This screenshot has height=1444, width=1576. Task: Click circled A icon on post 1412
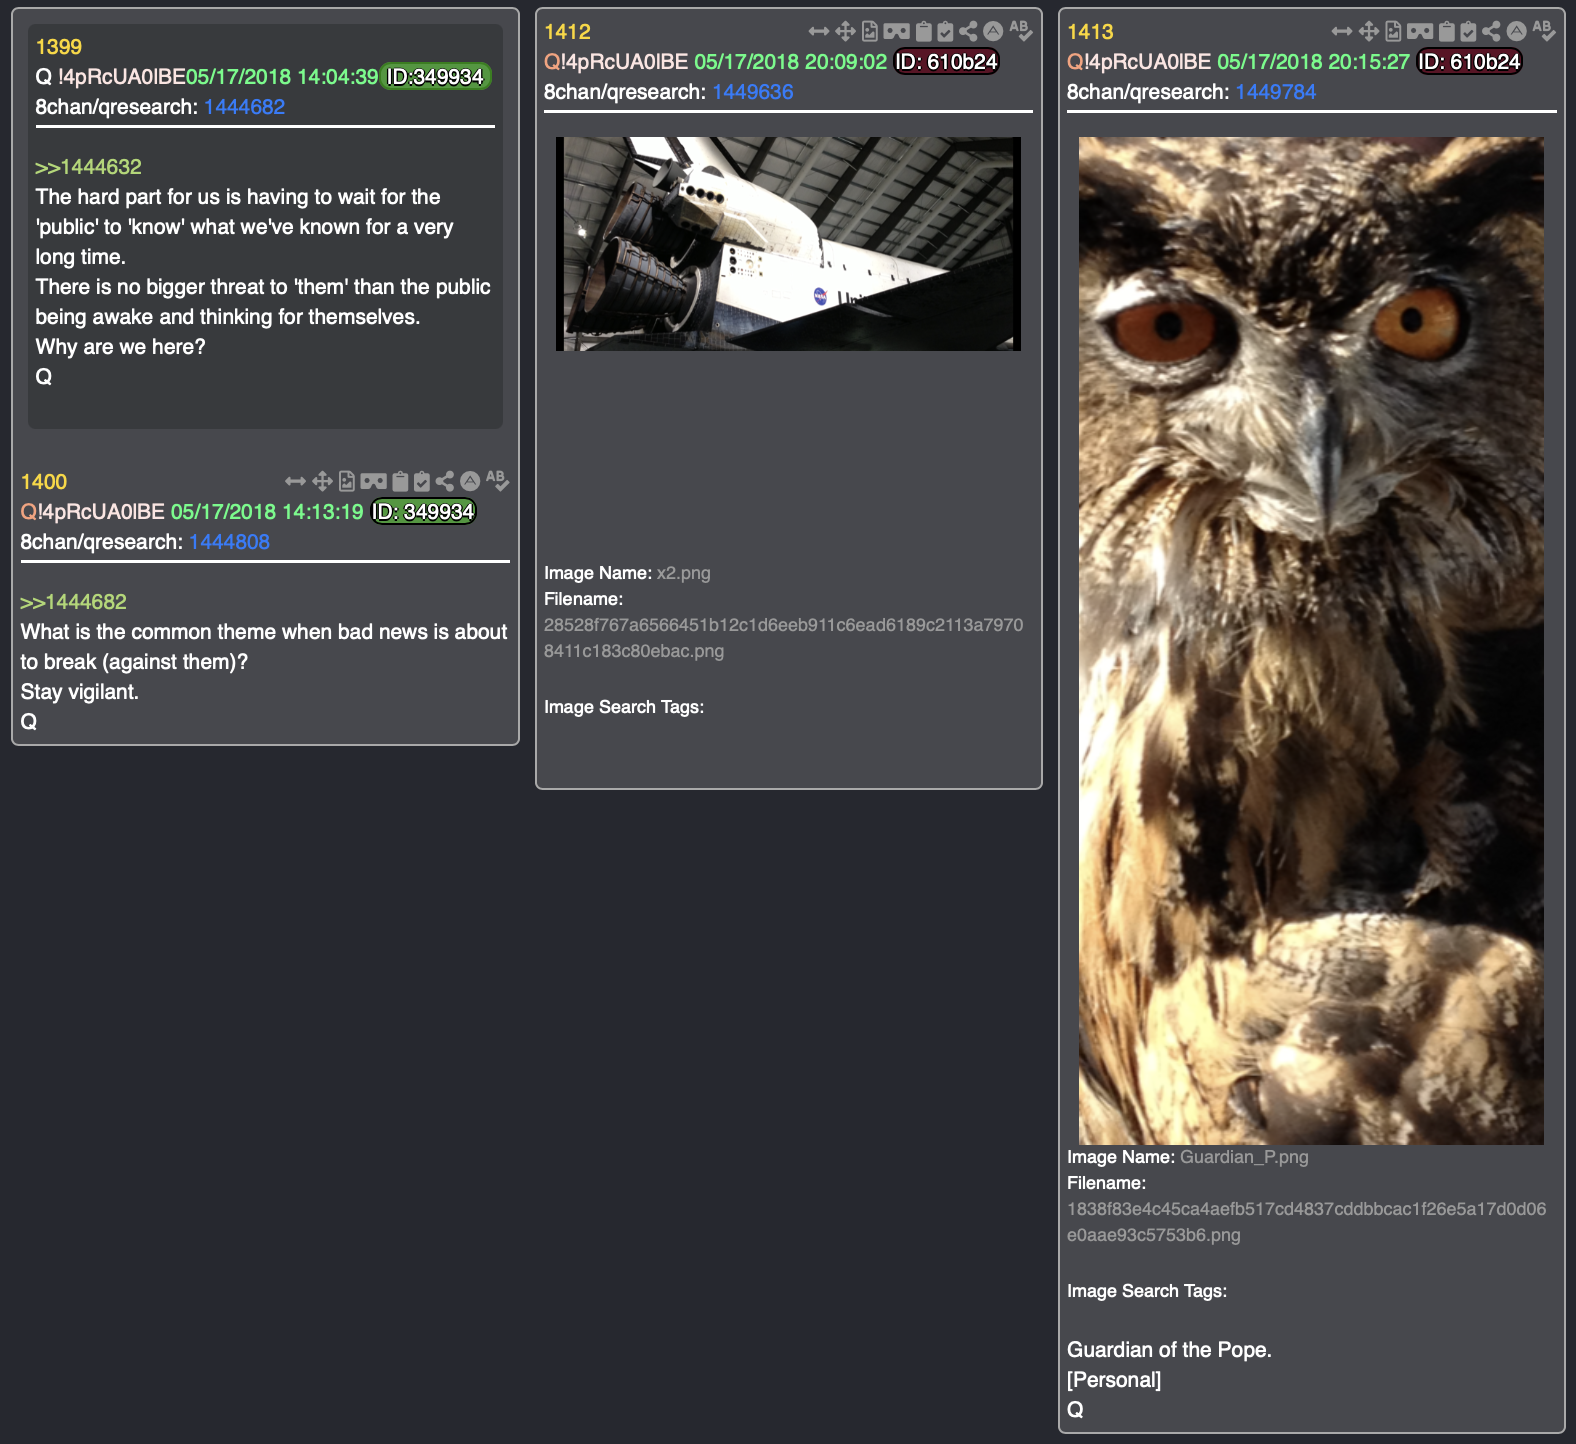(x=993, y=31)
